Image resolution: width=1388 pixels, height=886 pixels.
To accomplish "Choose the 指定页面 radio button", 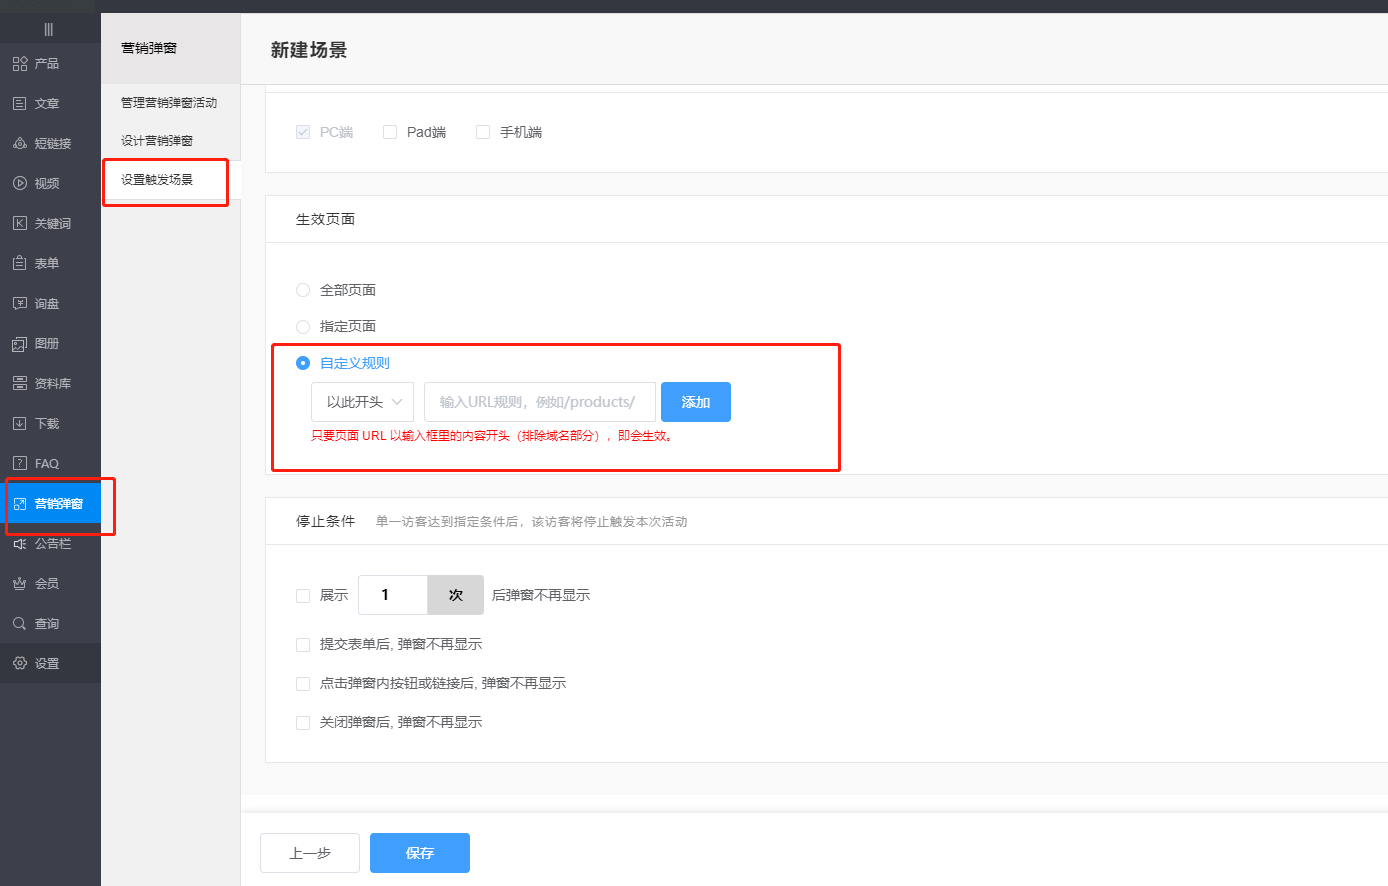I will pos(303,326).
